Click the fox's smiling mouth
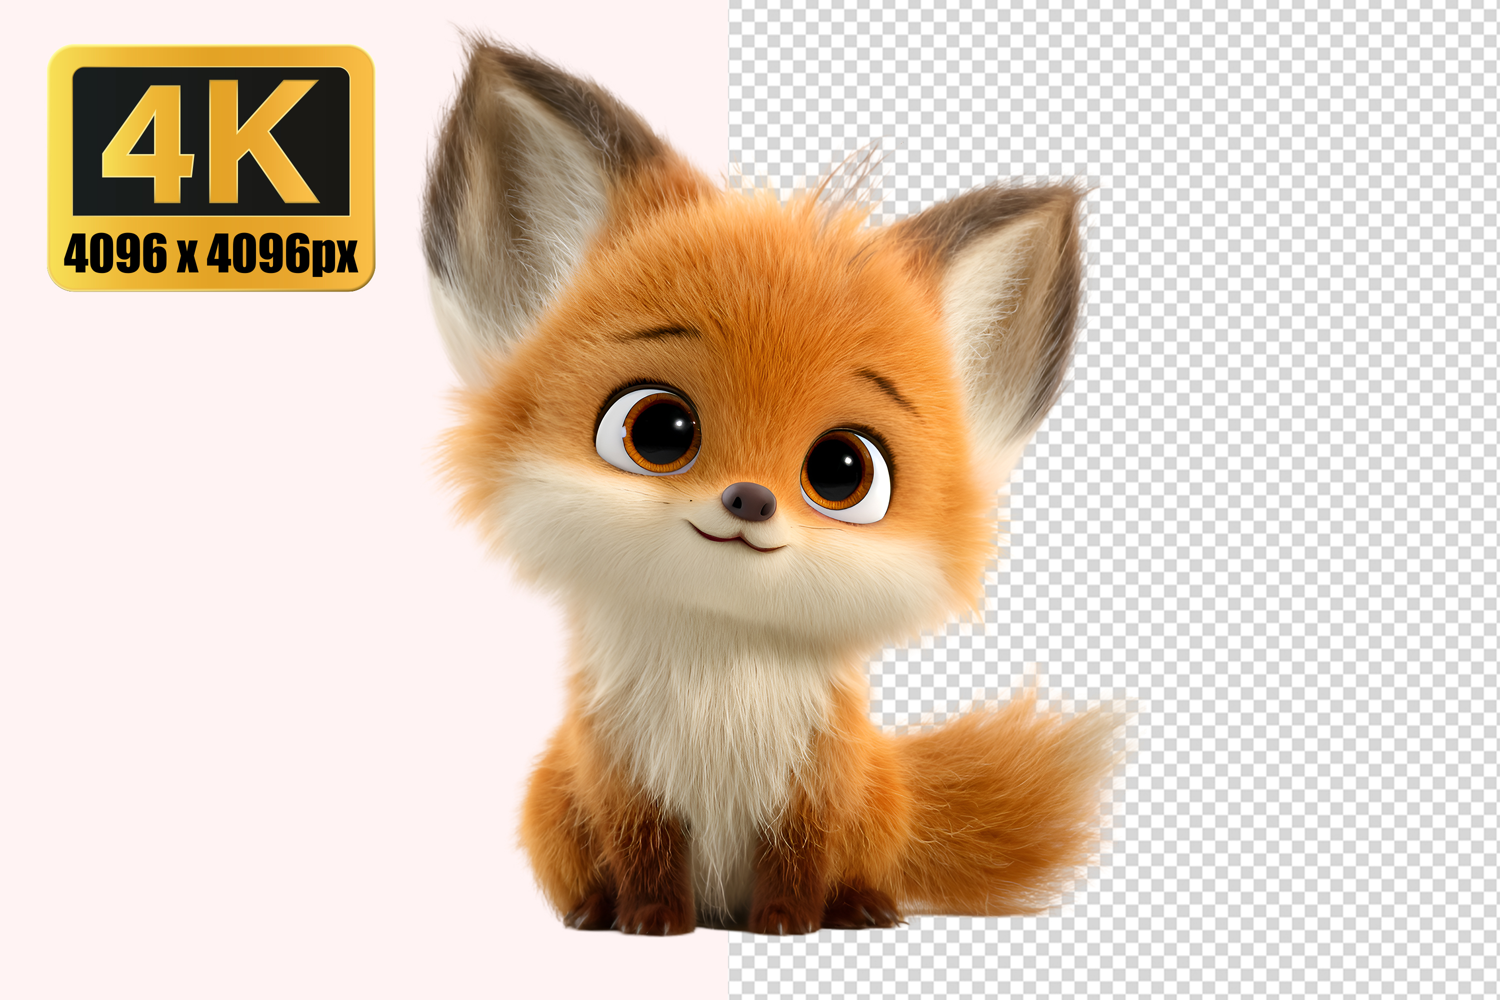The height and width of the screenshot is (1000, 1500). [738, 540]
